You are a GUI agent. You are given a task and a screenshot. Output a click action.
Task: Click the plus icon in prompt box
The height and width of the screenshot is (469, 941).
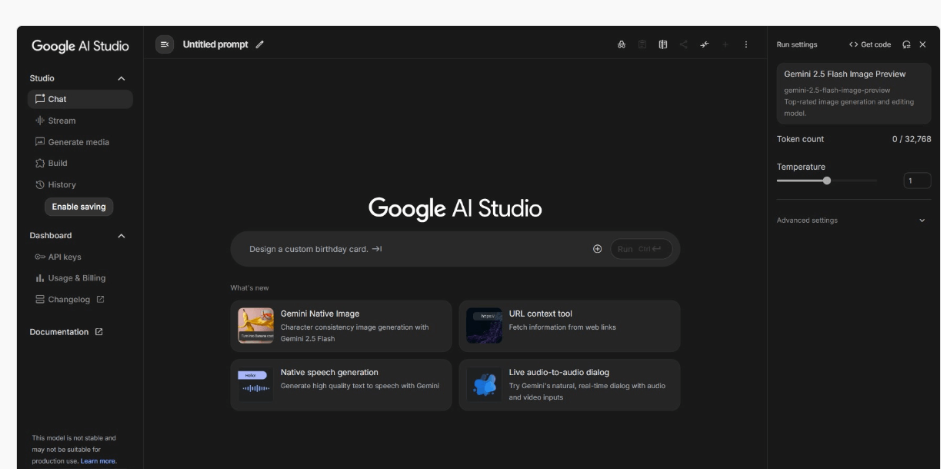(597, 249)
